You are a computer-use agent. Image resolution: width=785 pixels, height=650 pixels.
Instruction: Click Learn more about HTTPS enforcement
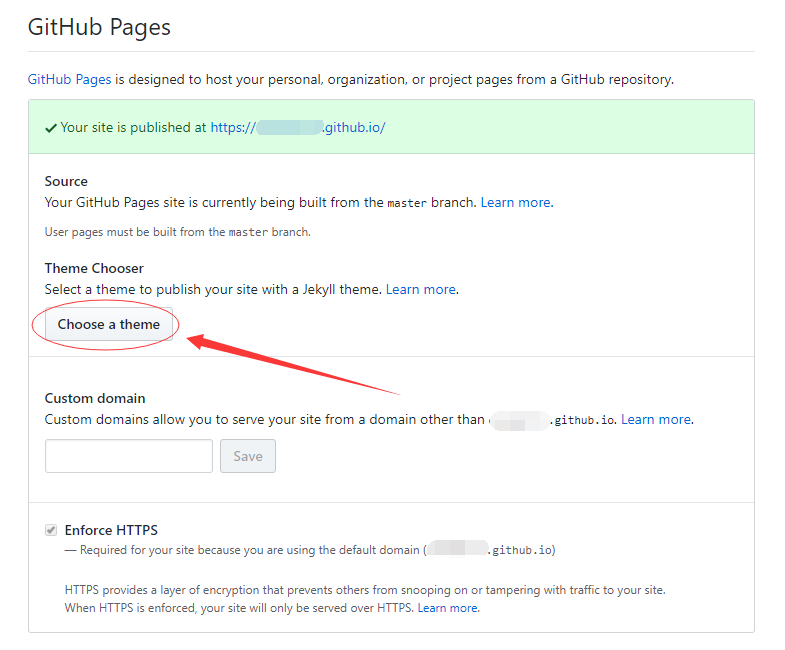pyautogui.click(x=448, y=608)
